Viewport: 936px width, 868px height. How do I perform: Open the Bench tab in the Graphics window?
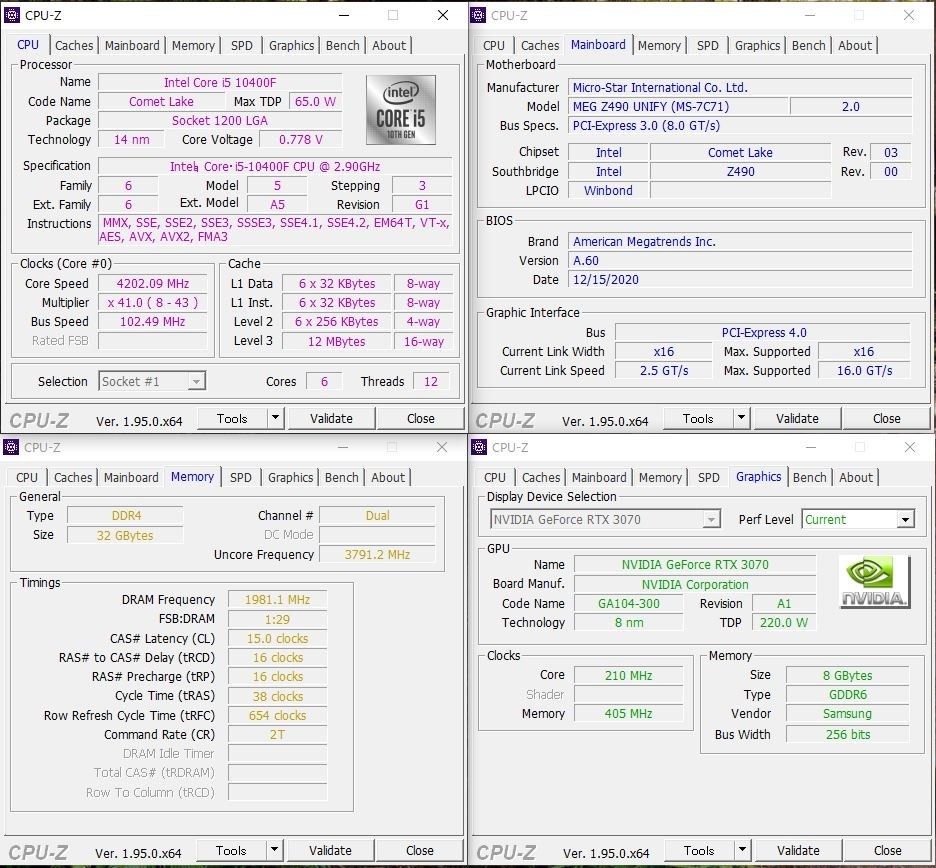point(809,478)
